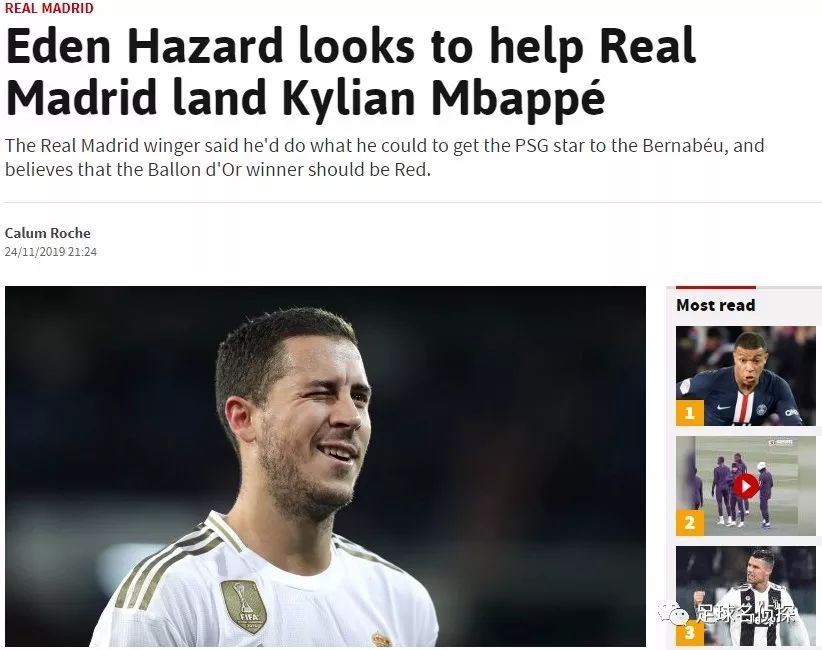Open most read Ronaldo story thumbnail

(x=745, y=595)
